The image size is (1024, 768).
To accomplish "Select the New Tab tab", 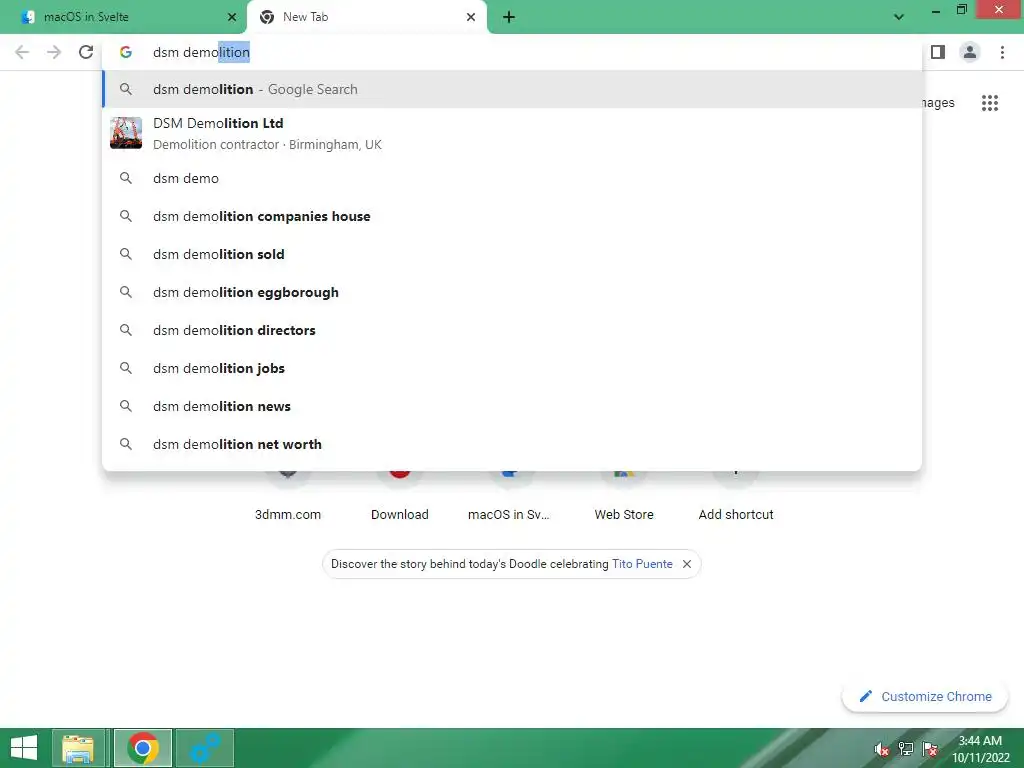I will tap(367, 17).
